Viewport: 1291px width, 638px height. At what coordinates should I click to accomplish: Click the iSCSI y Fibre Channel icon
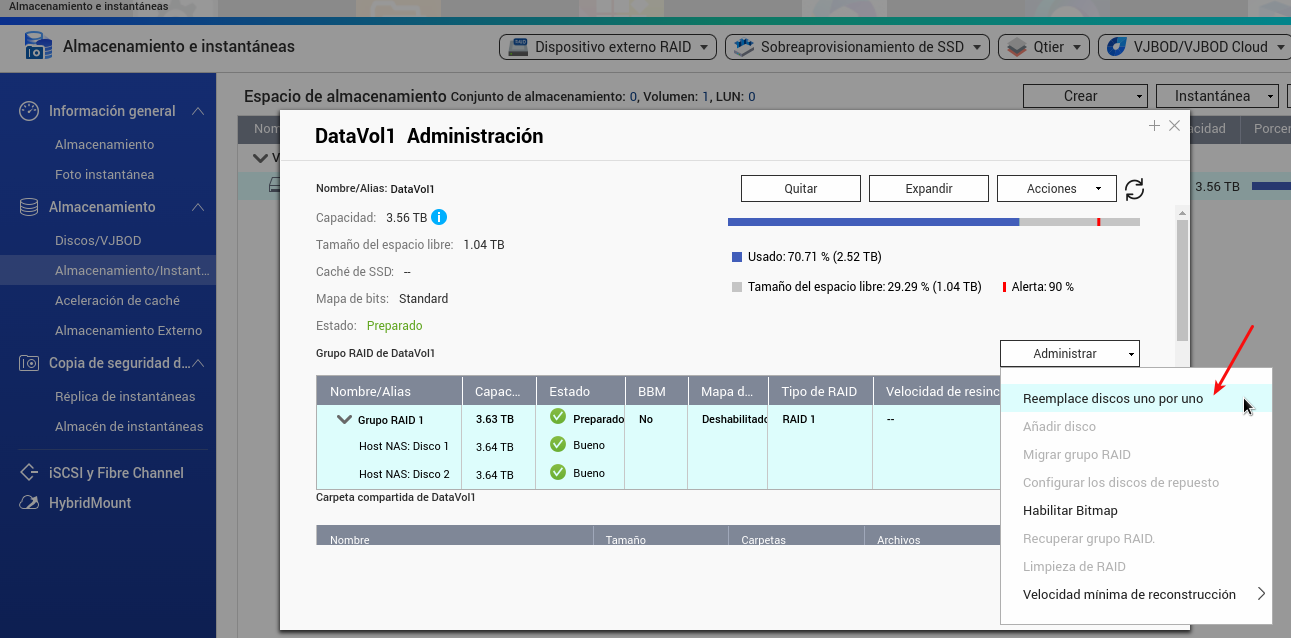29,473
